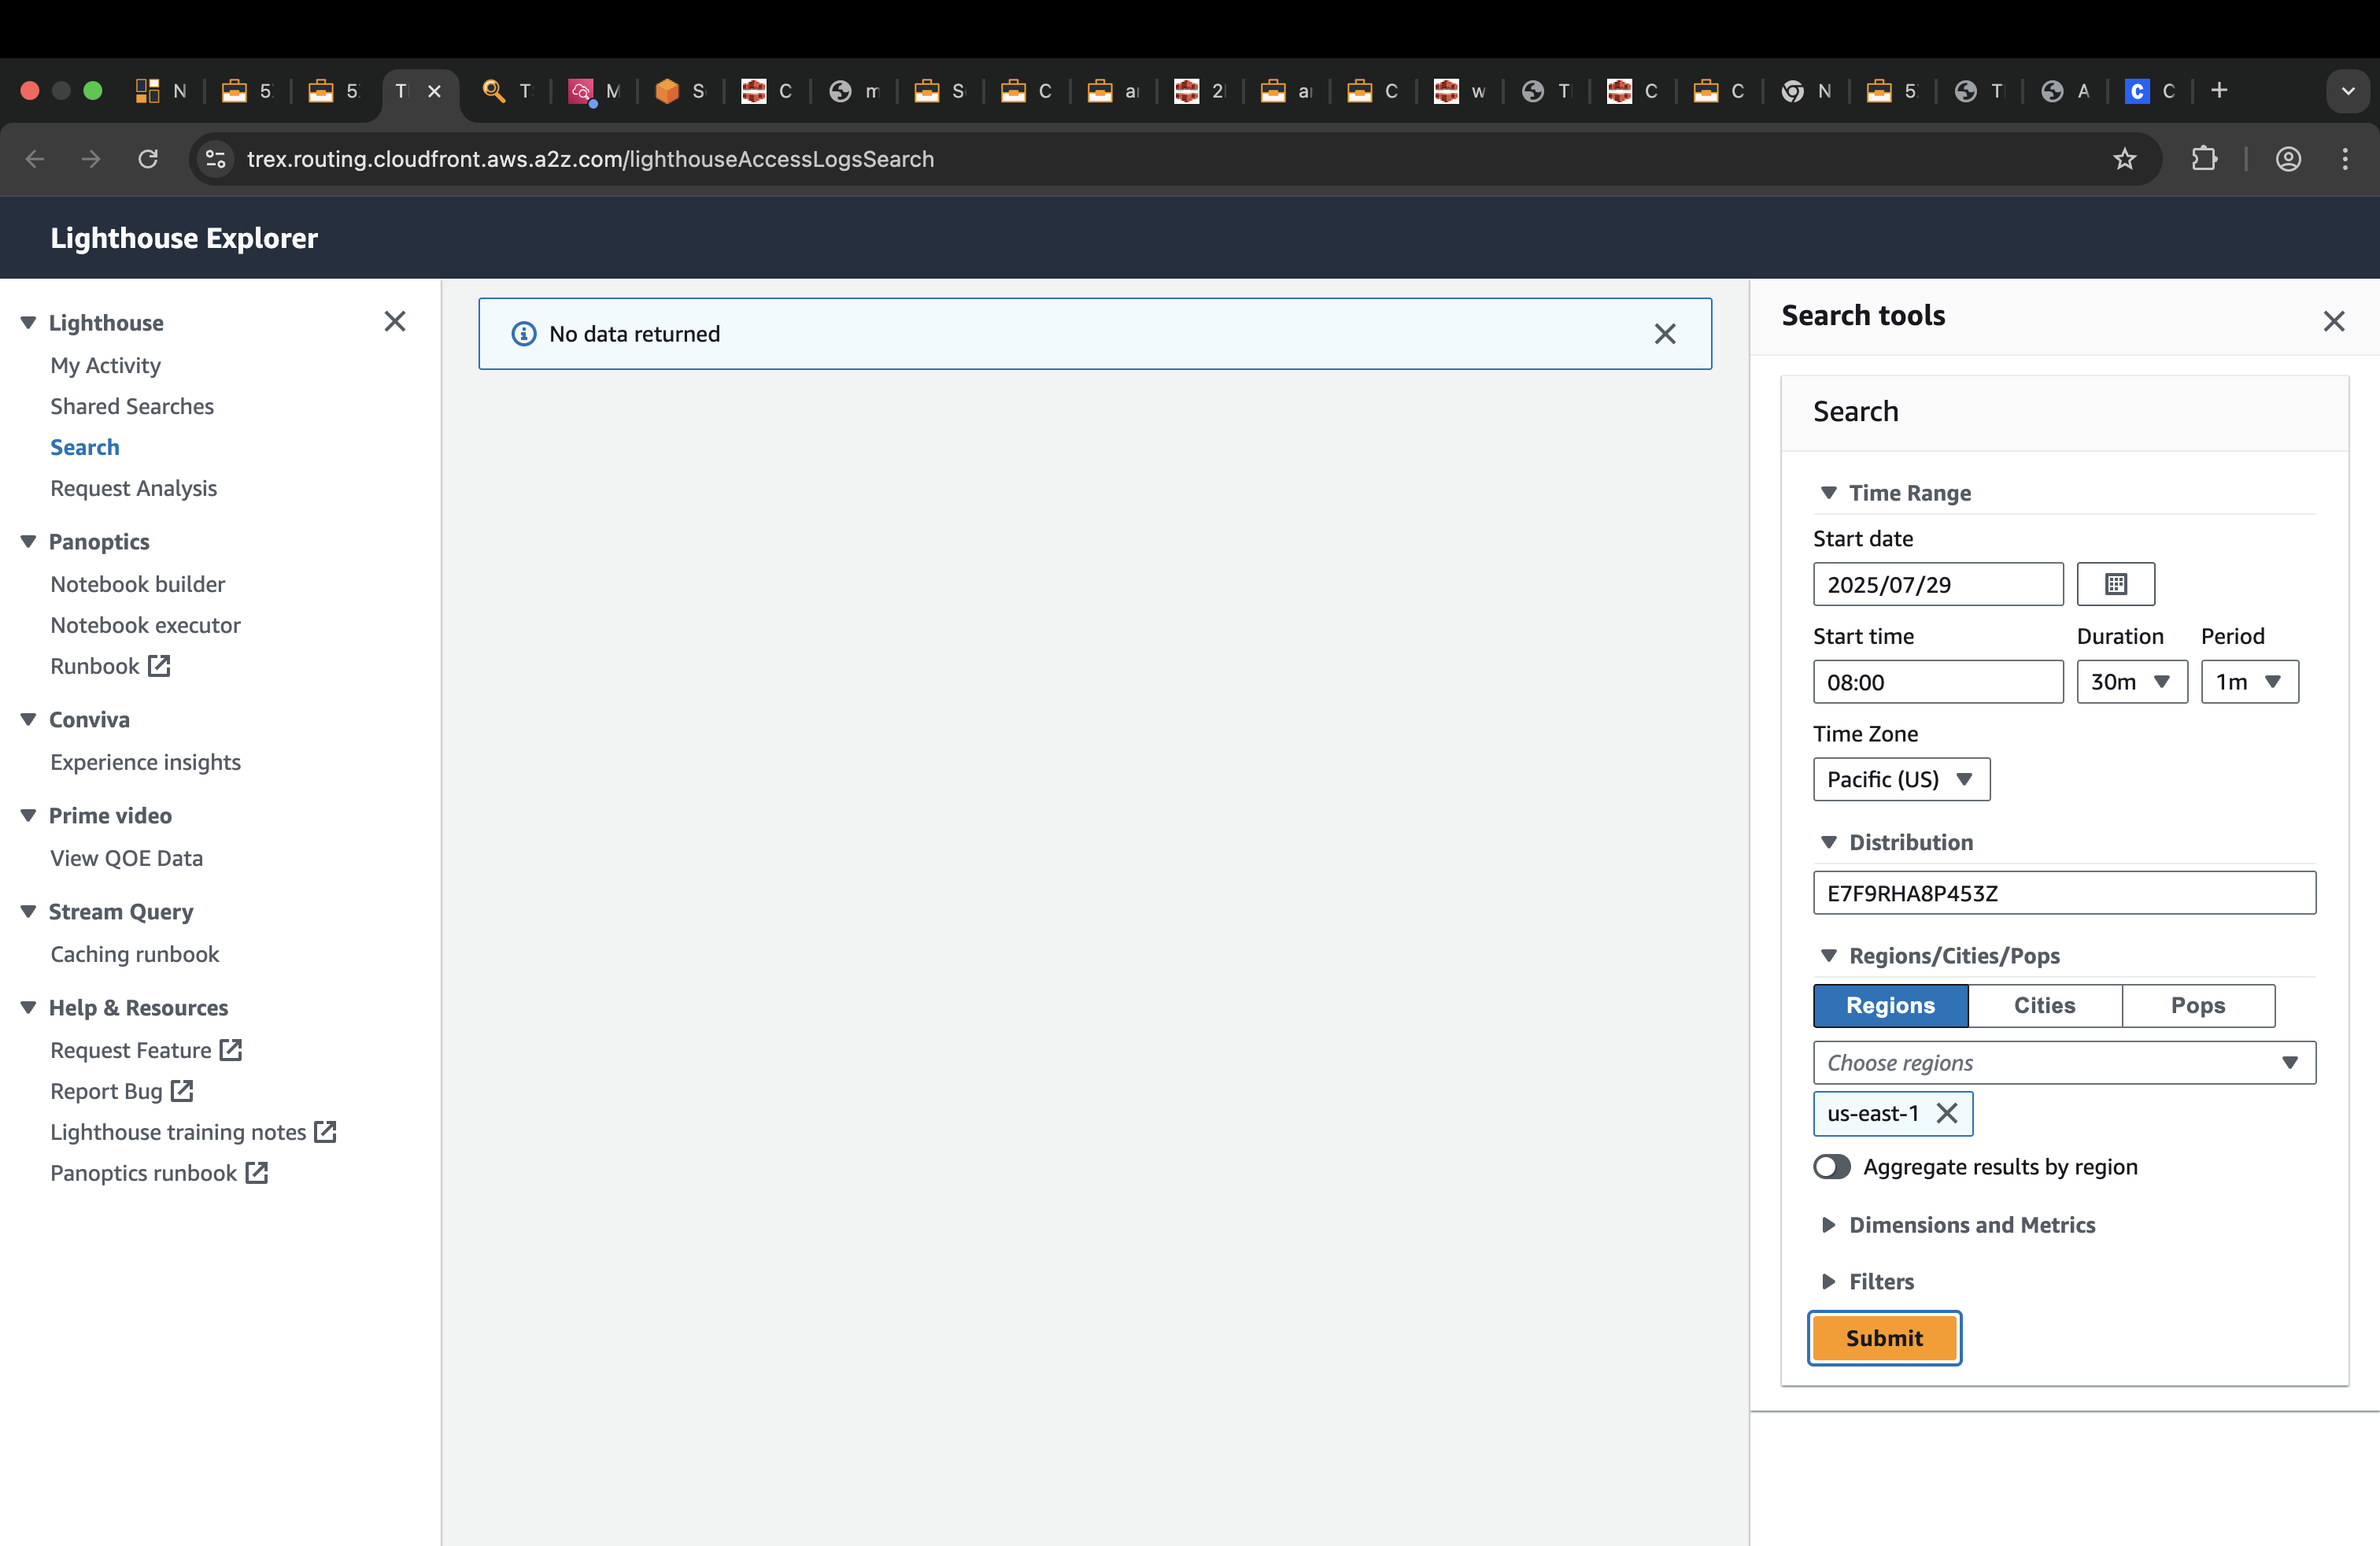2380x1546 pixels.
Task: Toggle Aggregate results by region
Action: coord(1832,1167)
